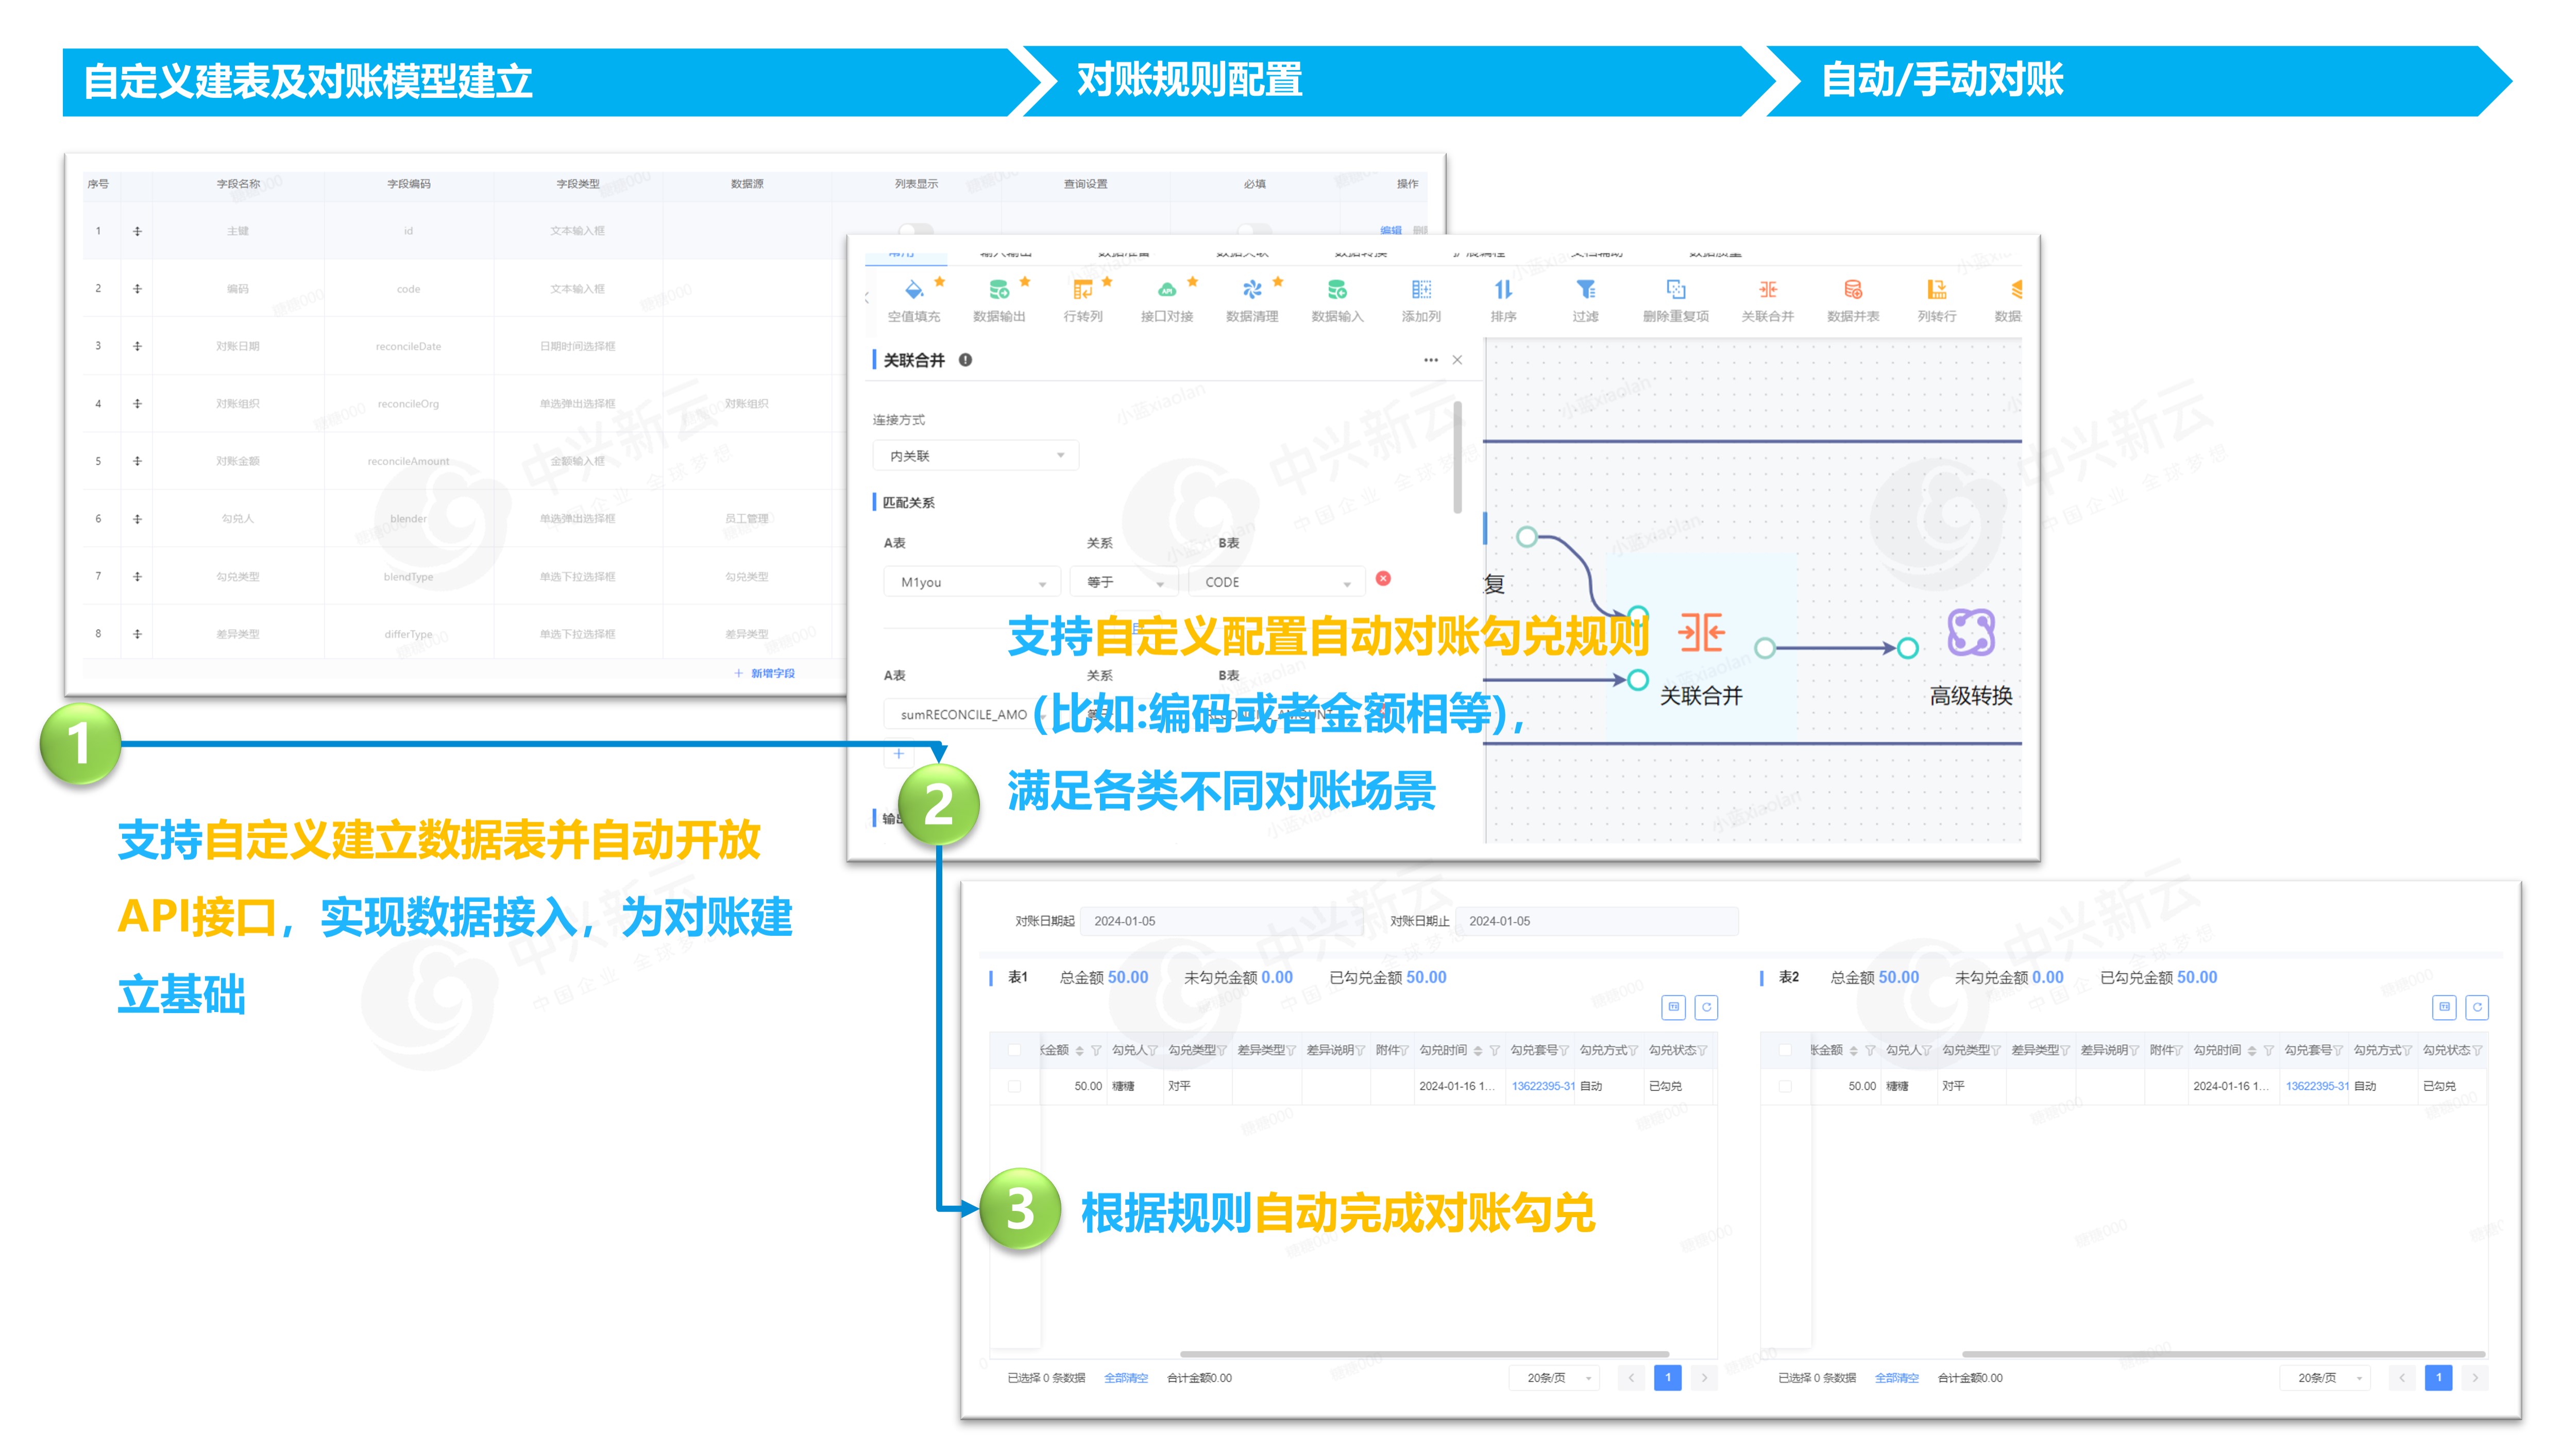Go to next page in 表1 pagination

point(1704,1378)
